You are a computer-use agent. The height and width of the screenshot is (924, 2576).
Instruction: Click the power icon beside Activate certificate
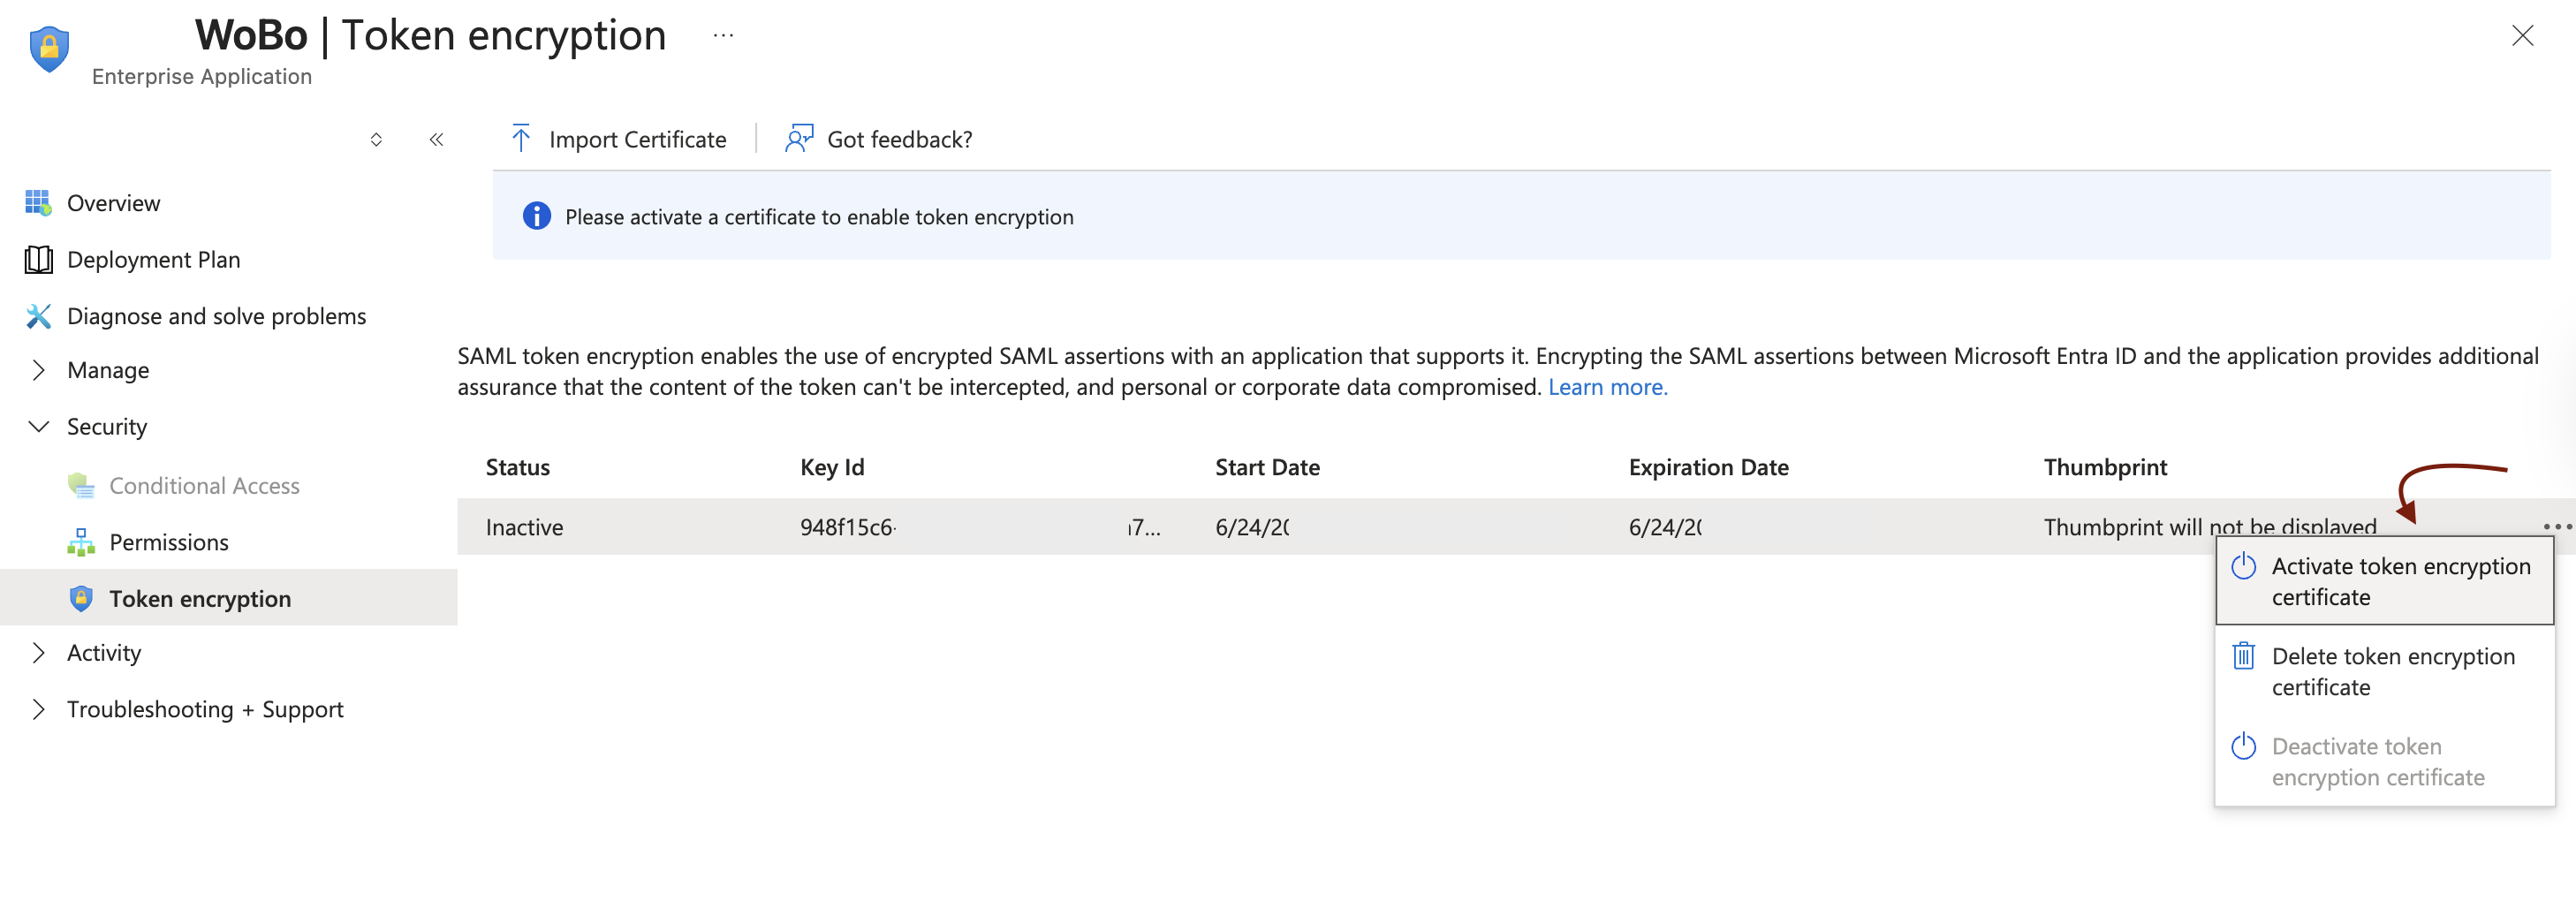(x=2244, y=567)
